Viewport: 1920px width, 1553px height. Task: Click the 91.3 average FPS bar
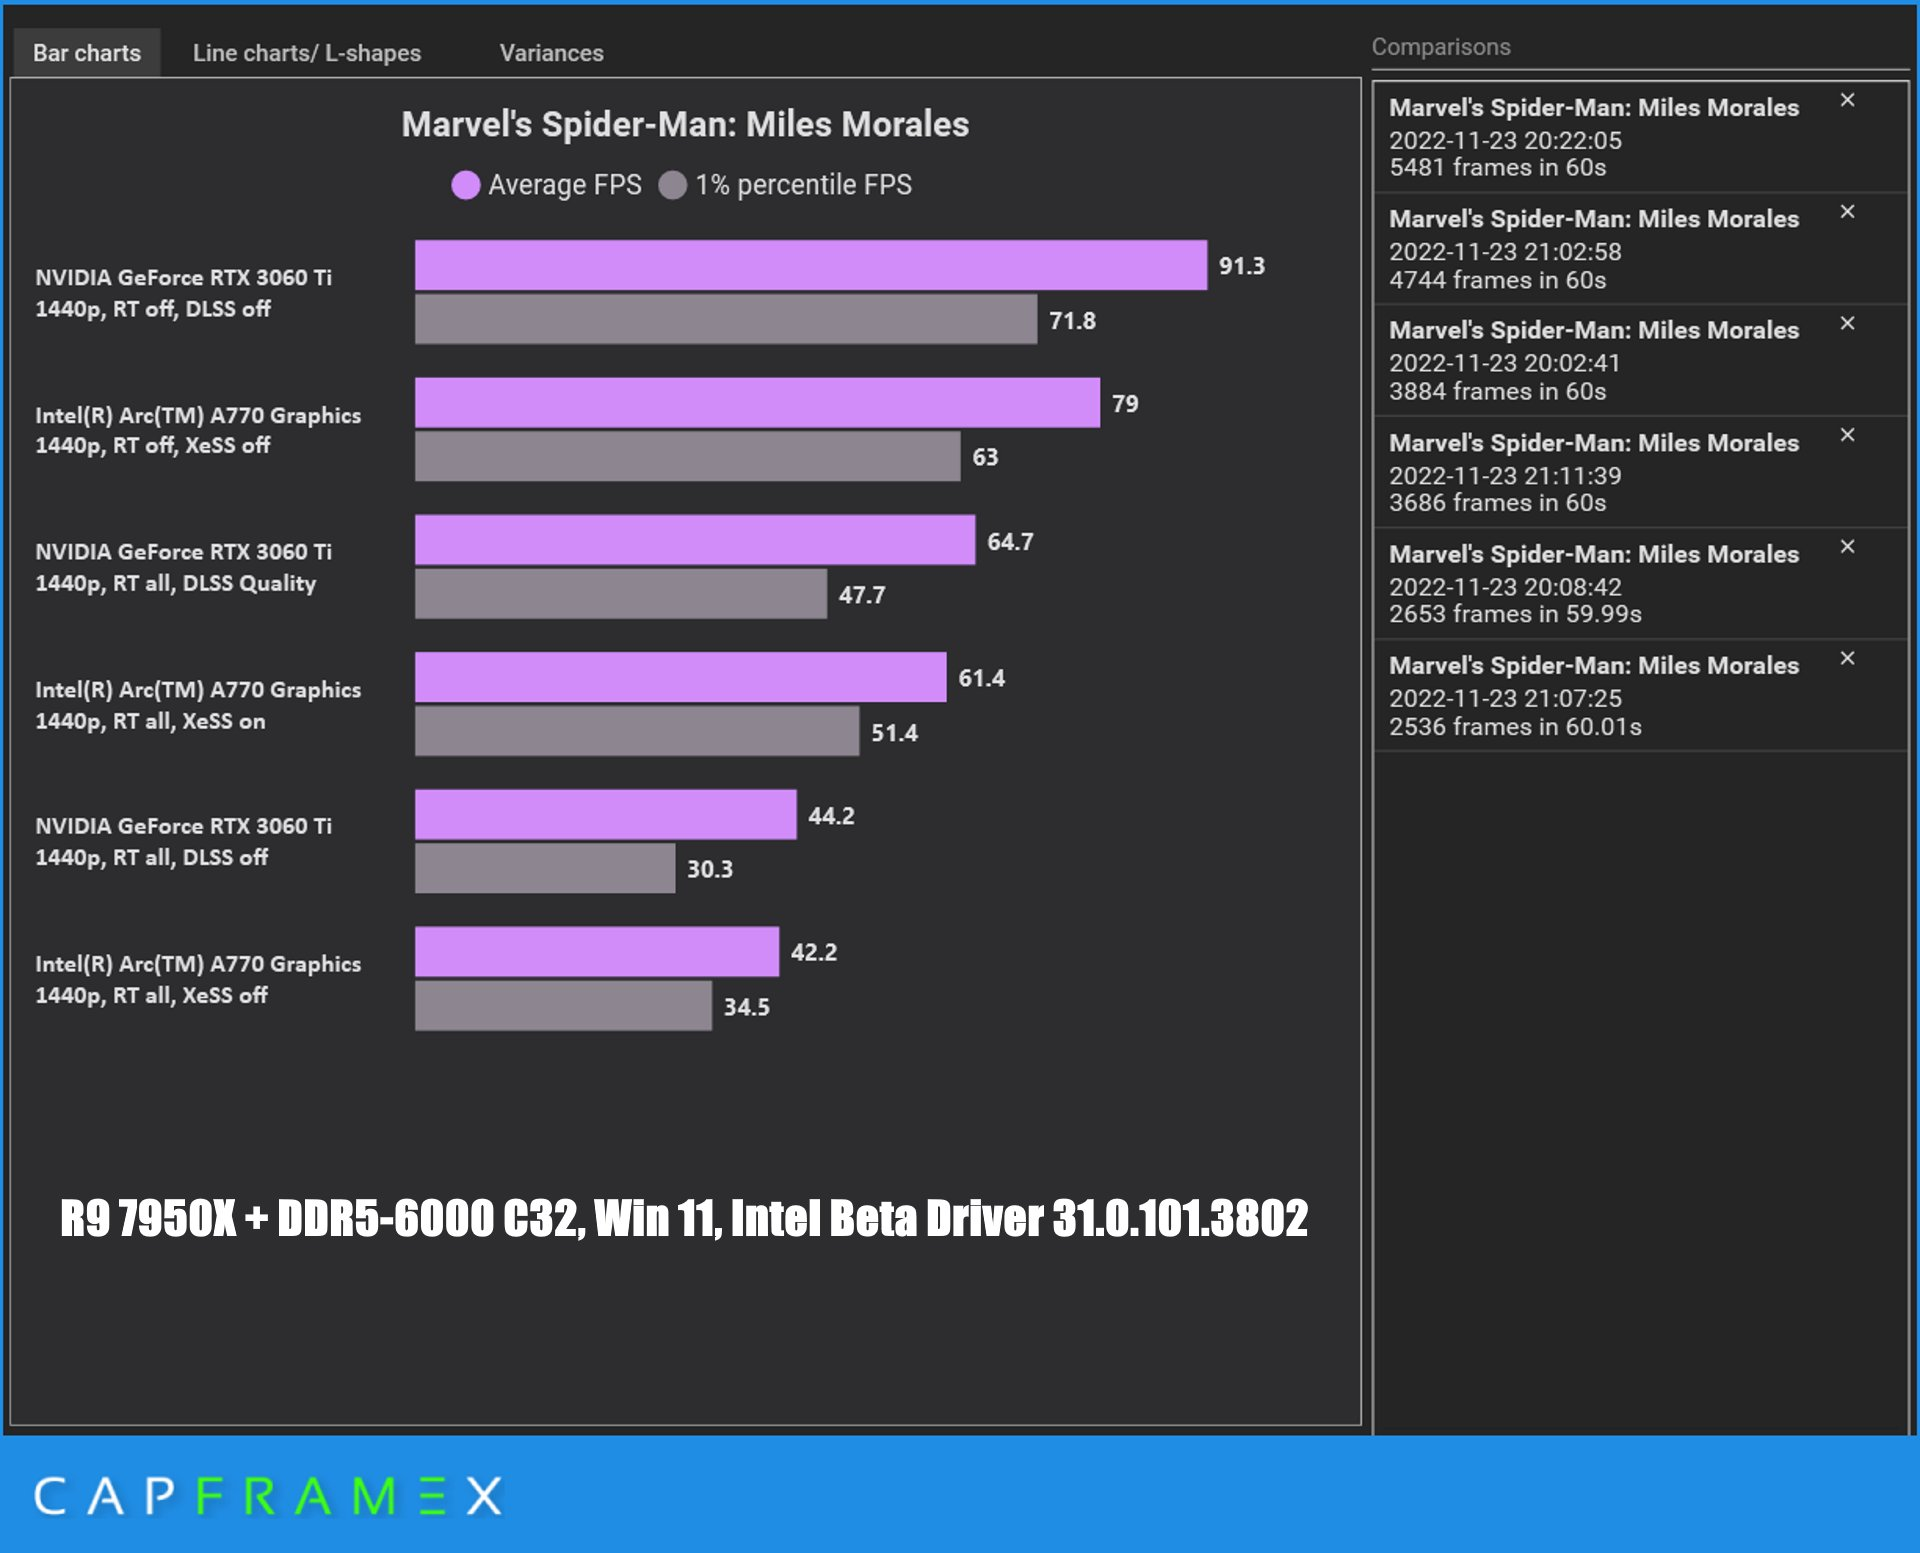click(810, 265)
